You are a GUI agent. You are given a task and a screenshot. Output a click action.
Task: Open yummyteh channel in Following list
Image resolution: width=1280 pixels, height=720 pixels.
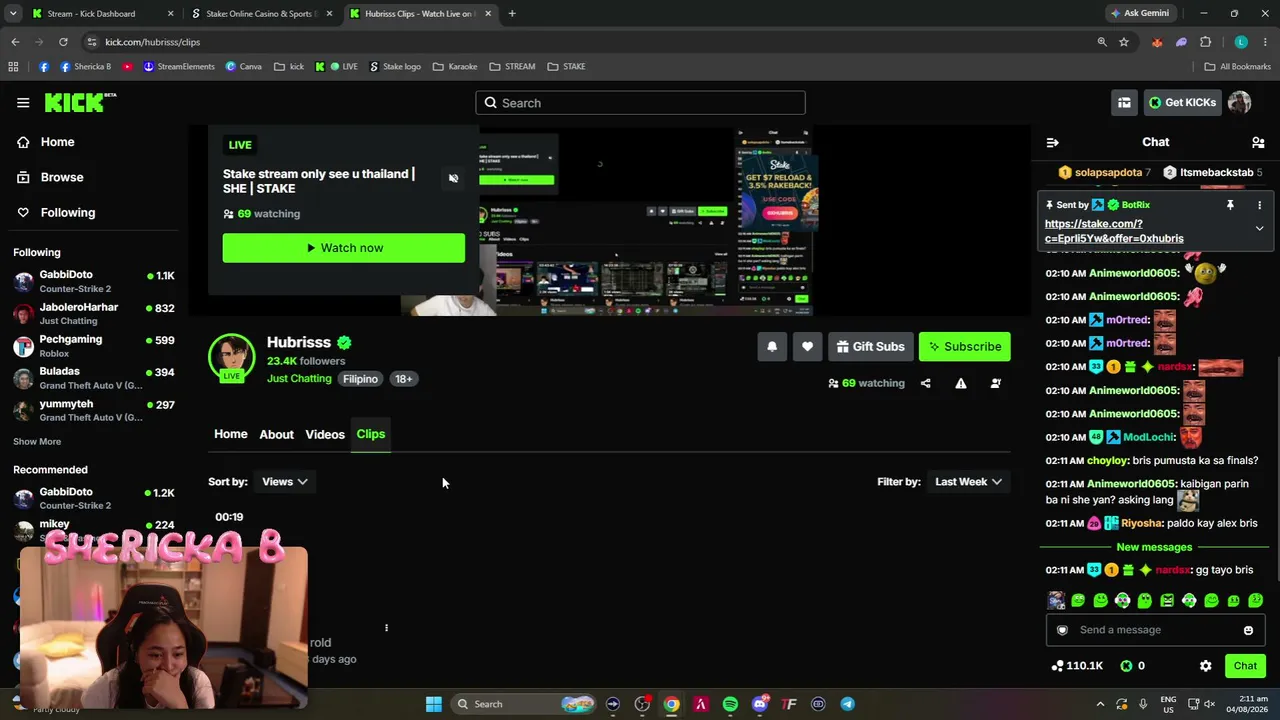click(x=94, y=410)
